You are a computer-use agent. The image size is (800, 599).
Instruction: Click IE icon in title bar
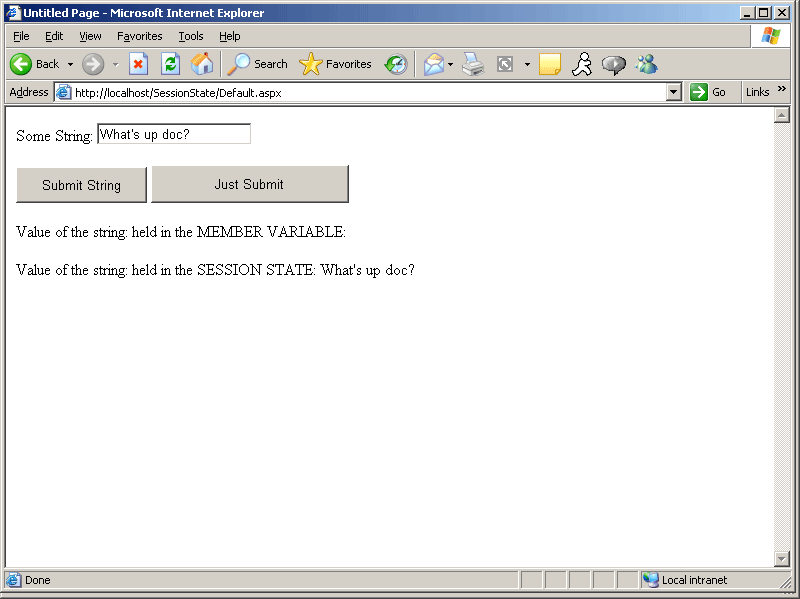(x=13, y=13)
